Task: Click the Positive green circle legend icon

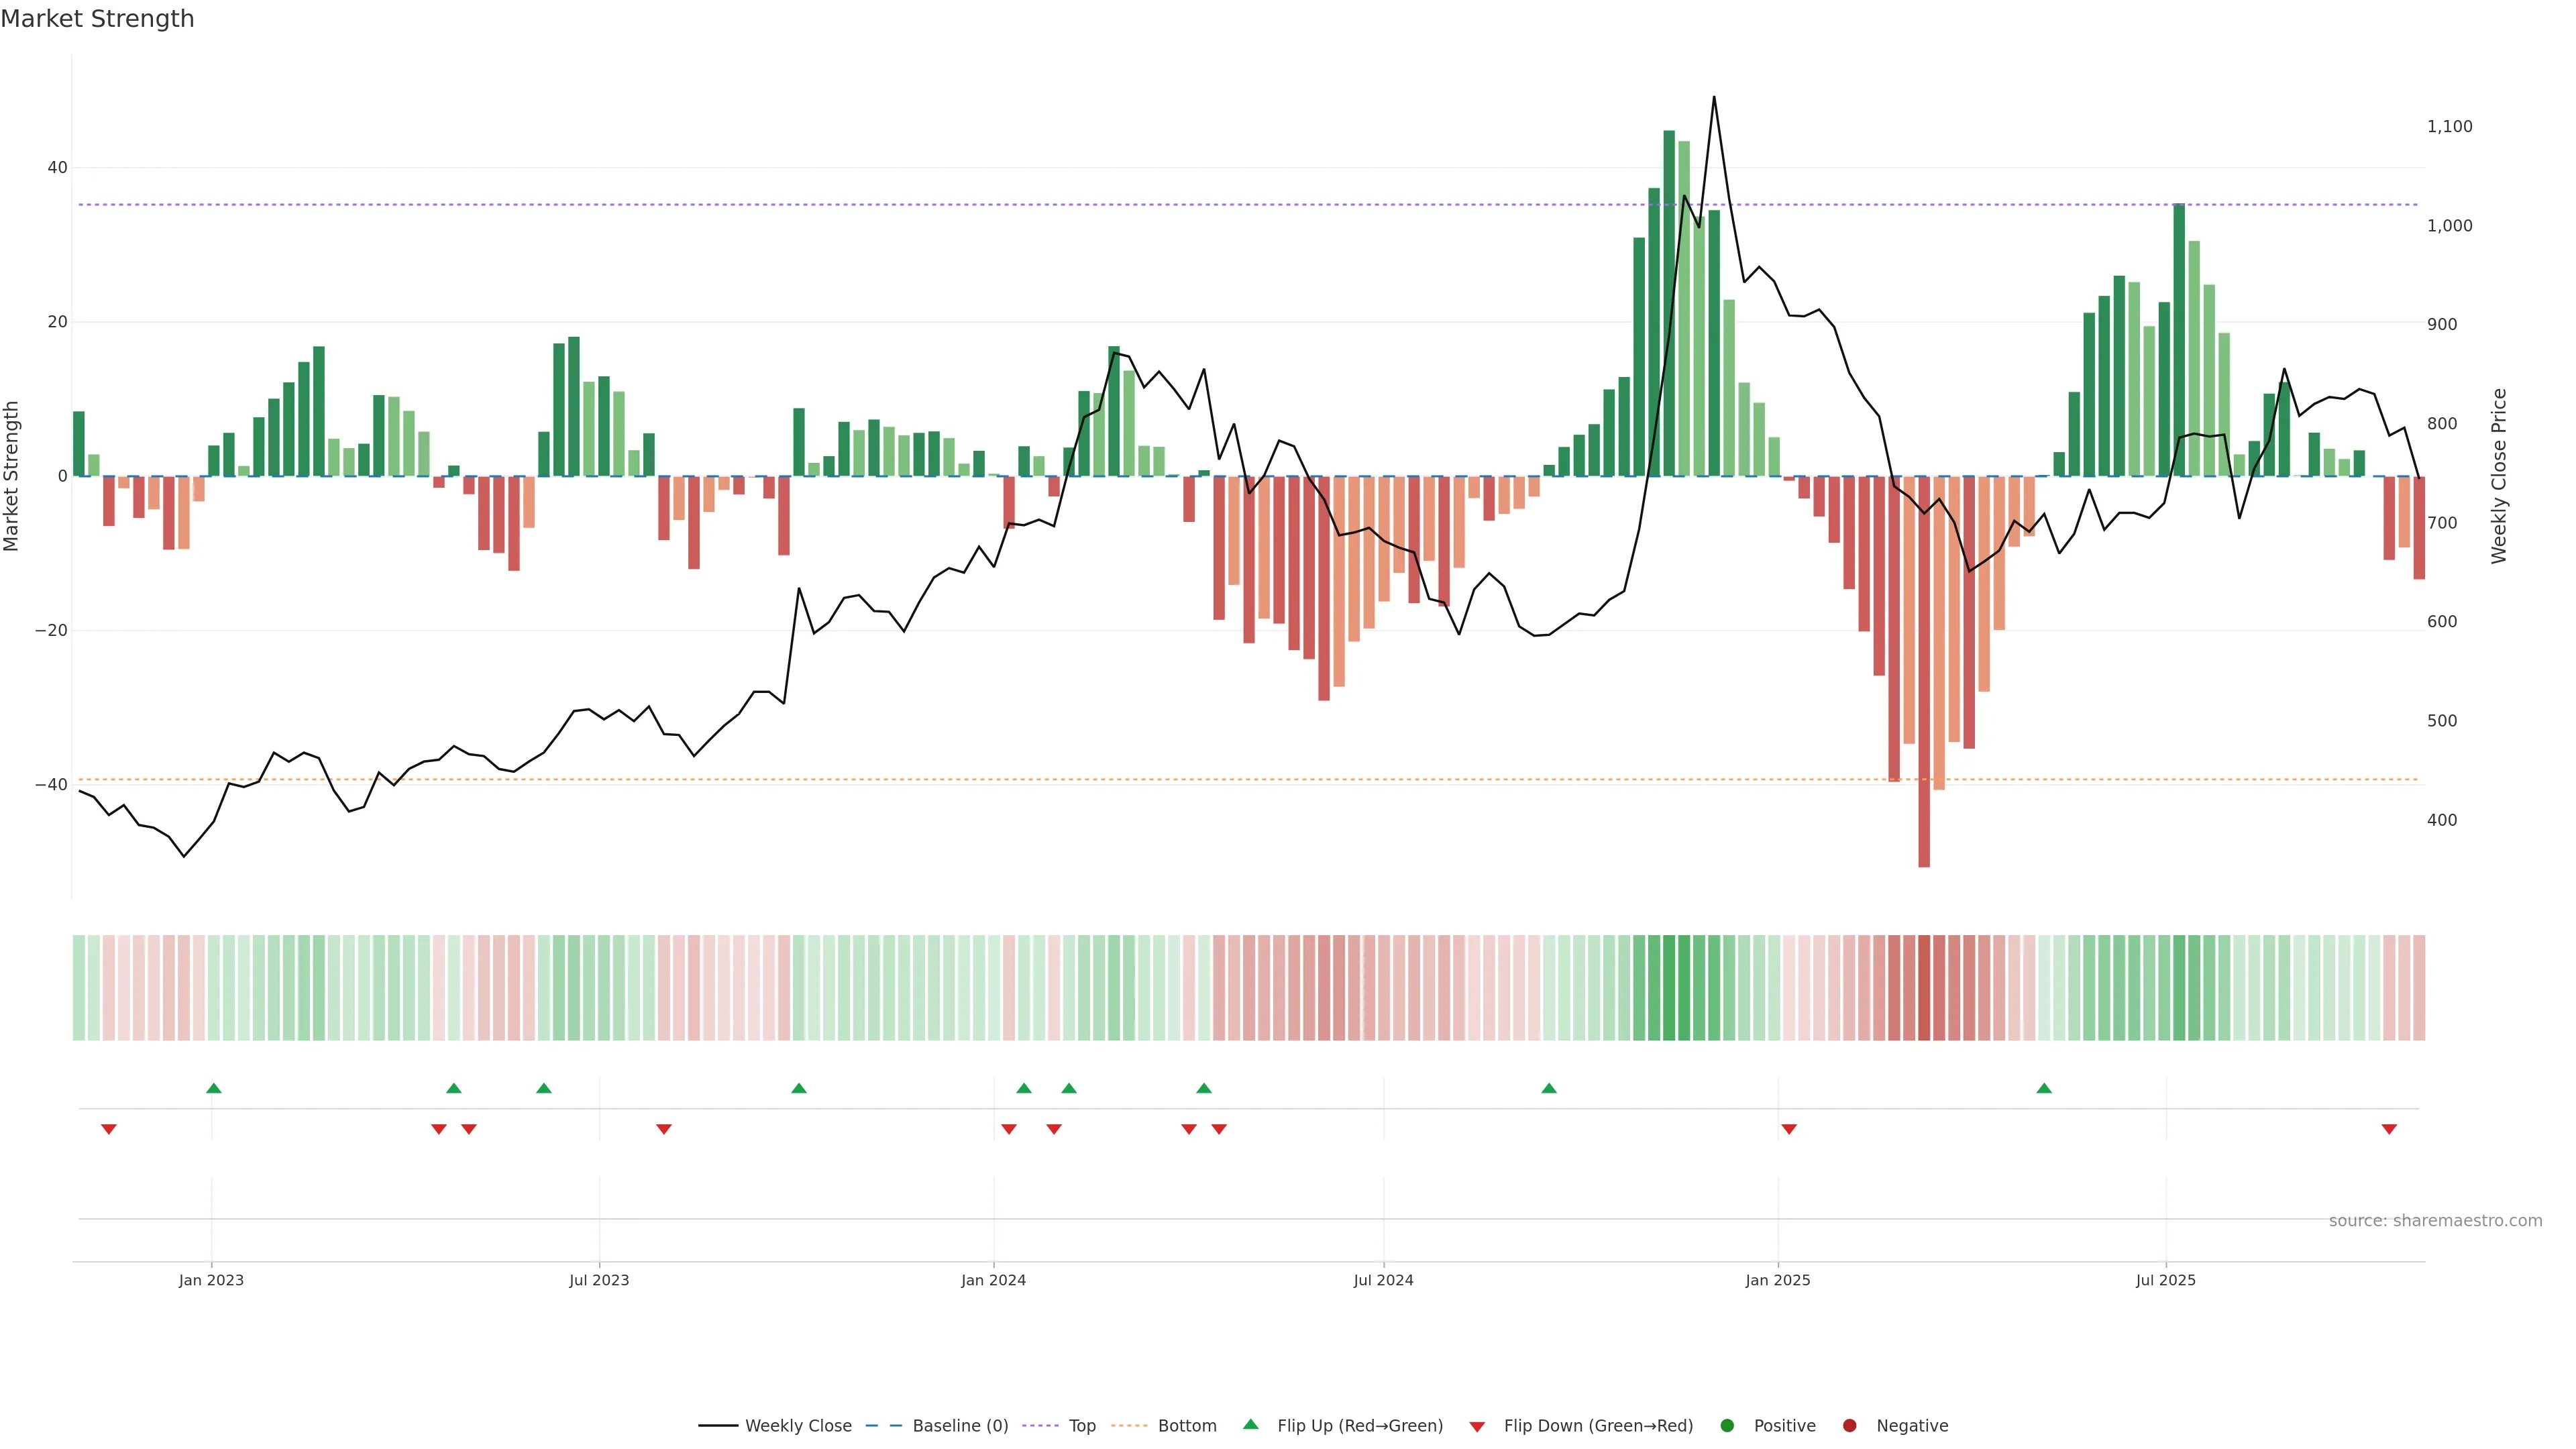Action: (1727, 1426)
